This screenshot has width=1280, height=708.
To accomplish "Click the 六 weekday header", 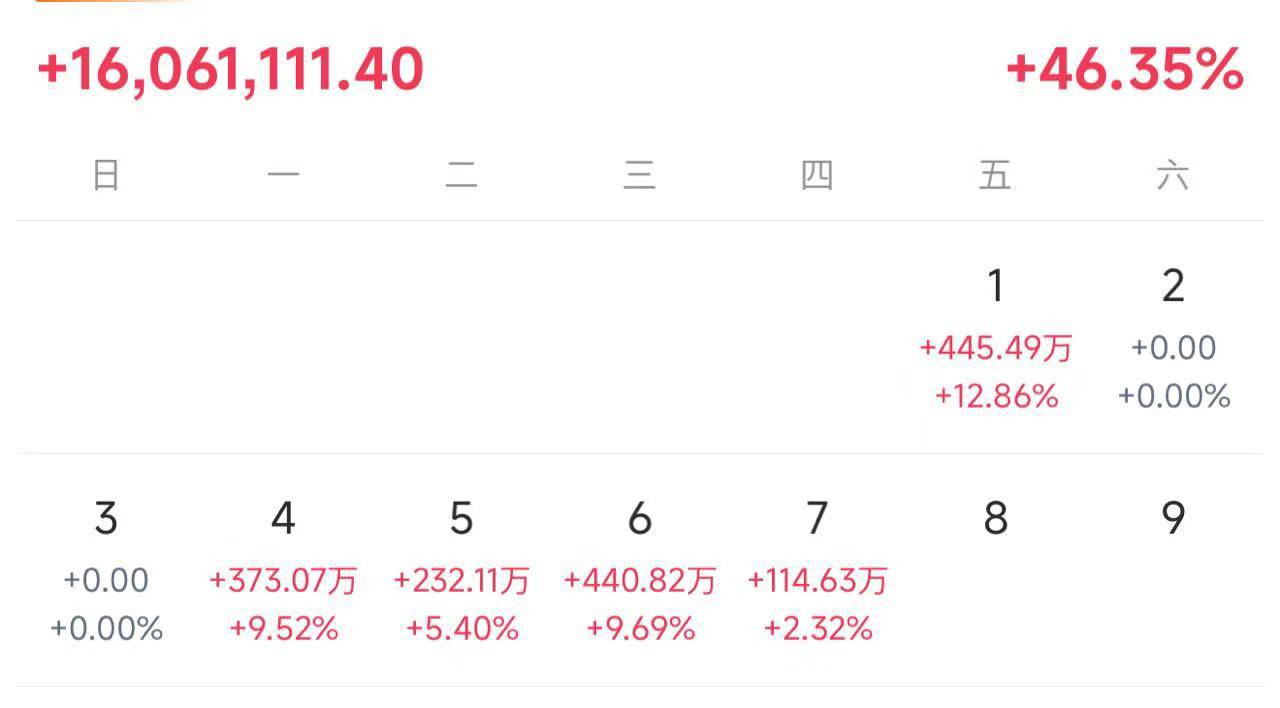I will pos(1174,175).
